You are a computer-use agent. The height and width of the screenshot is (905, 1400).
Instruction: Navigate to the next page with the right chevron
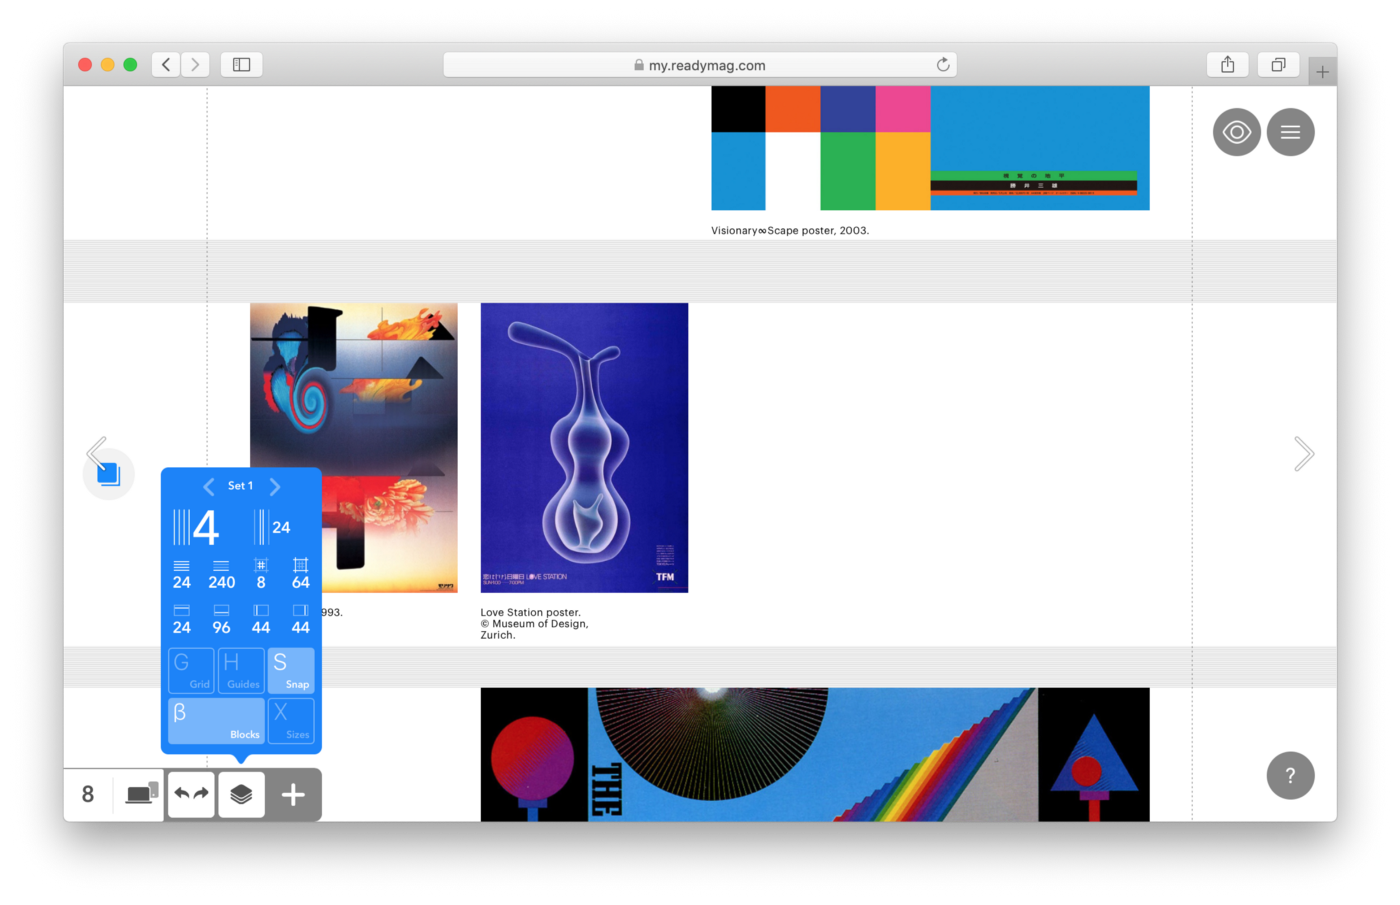coord(1304,453)
